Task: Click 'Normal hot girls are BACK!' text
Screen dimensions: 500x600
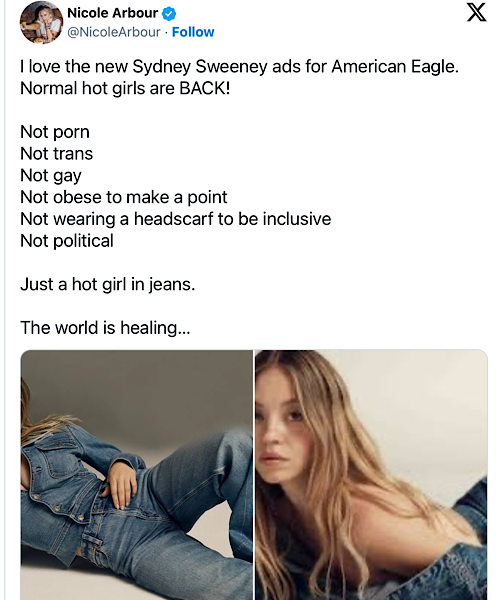Action: click(125, 88)
